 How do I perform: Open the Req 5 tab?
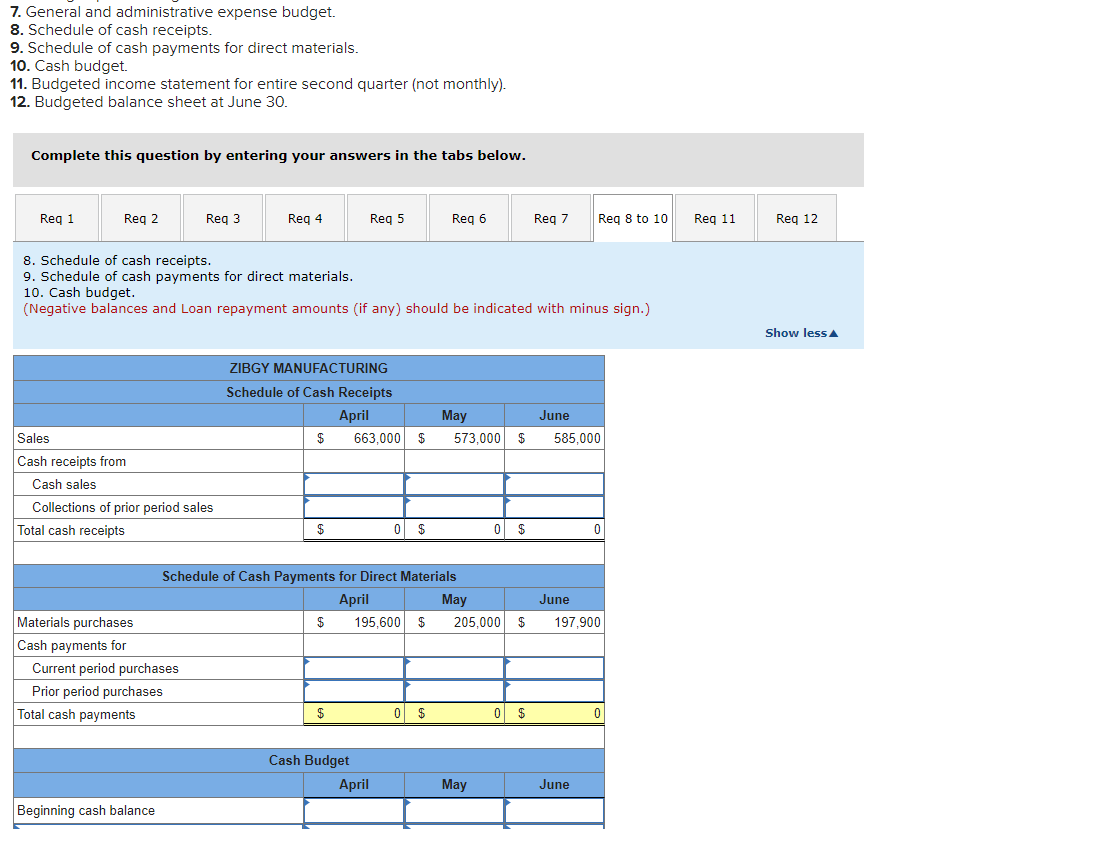pos(387,218)
